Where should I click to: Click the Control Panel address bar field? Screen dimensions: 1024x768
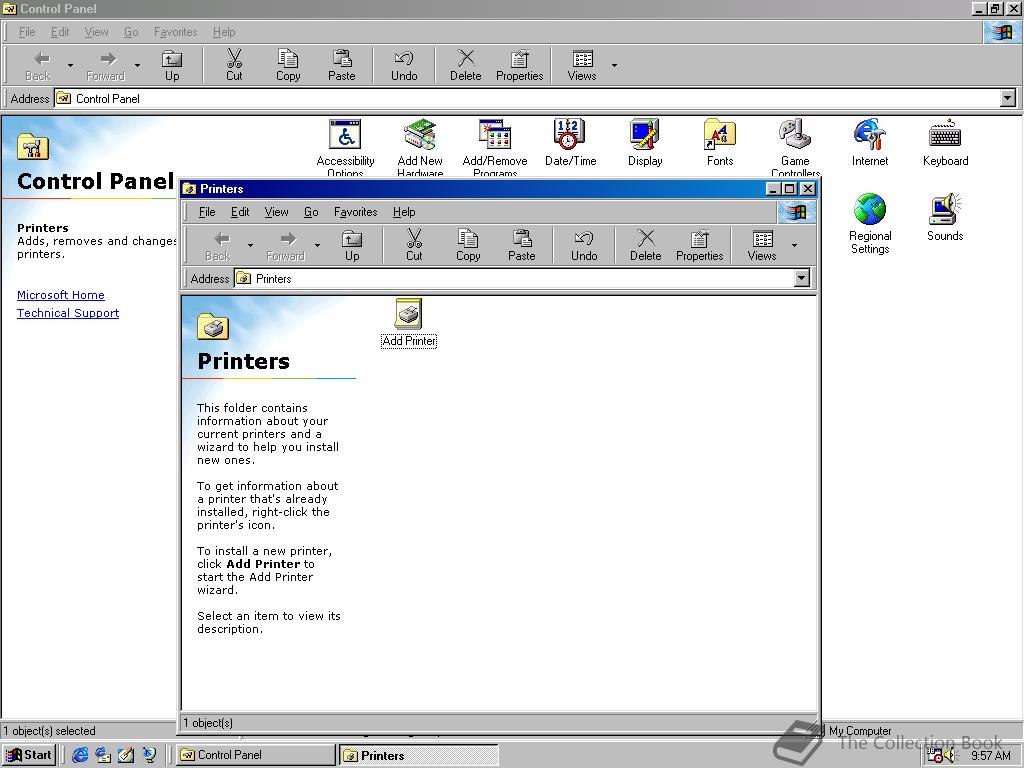[536, 99]
